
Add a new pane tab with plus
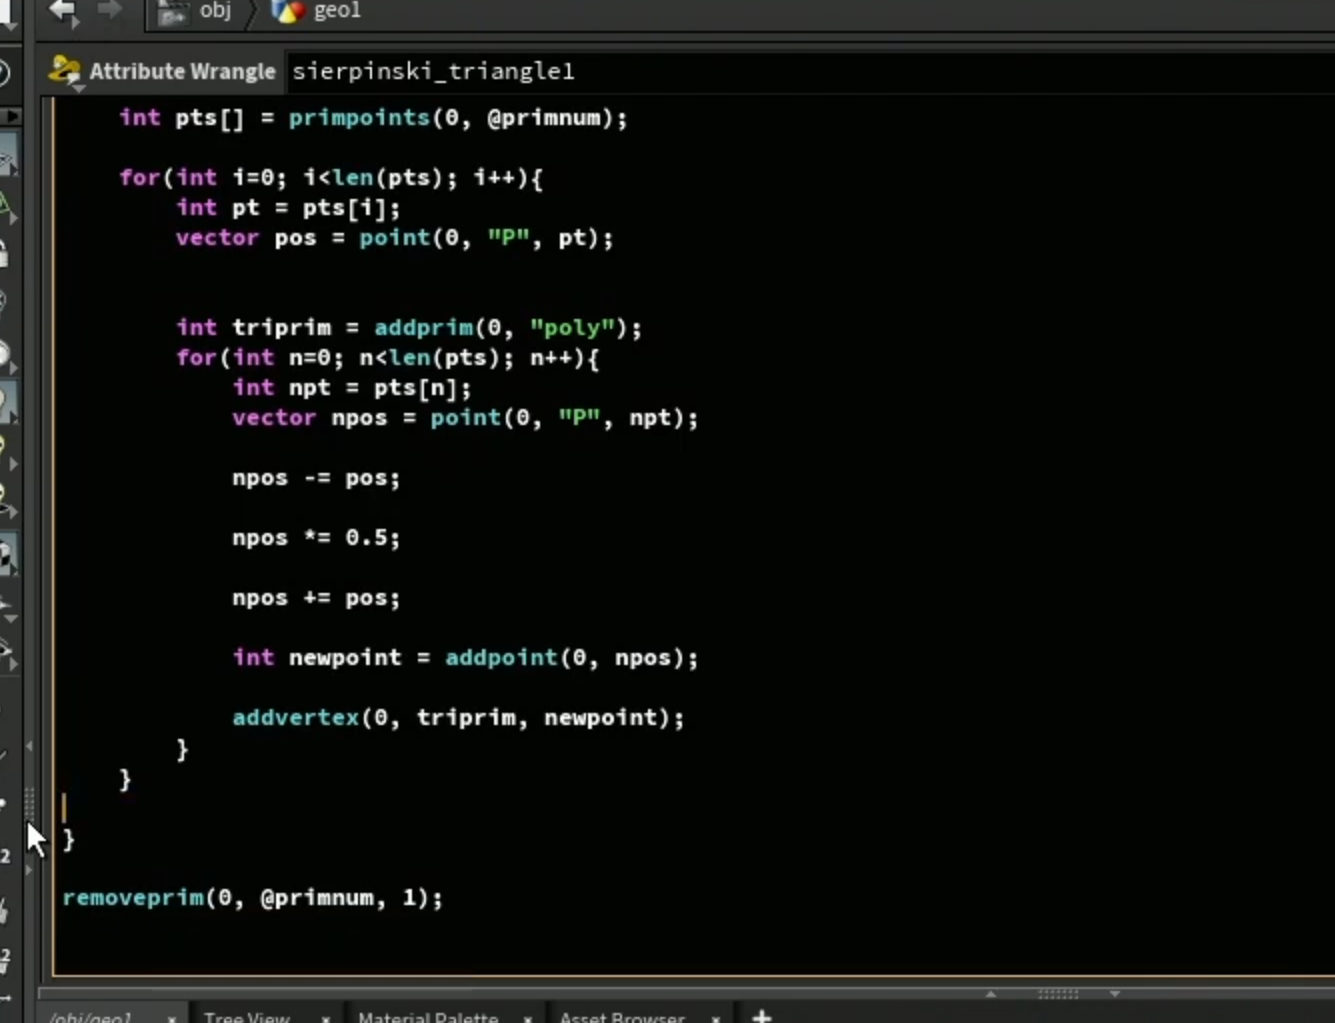tap(761, 1016)
